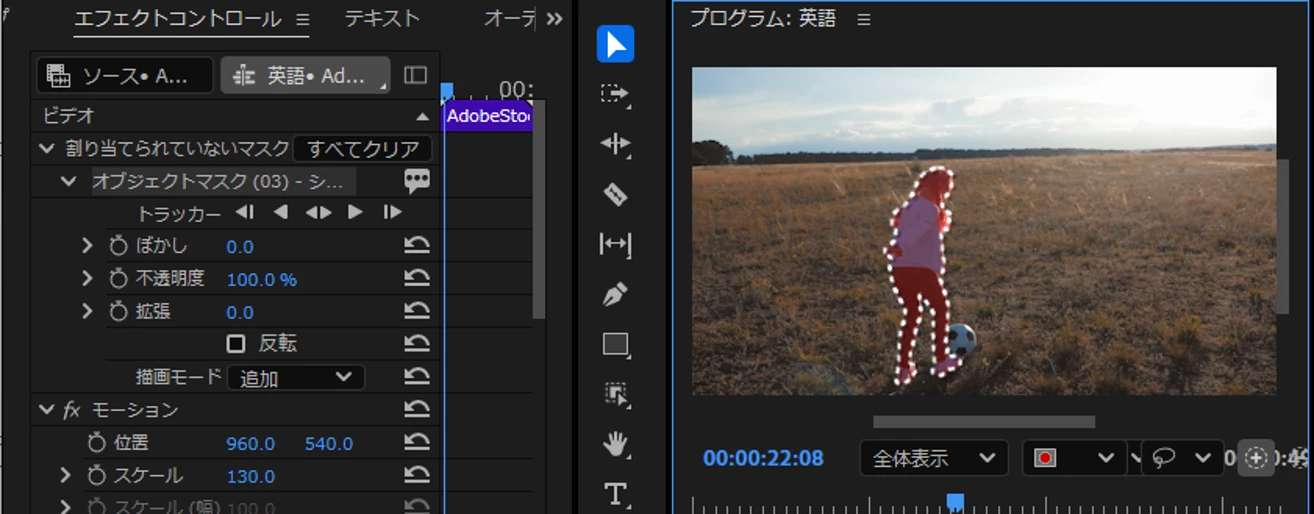Select the Track Select Forward tool
The image size is (1314, 514).
pos(616,94)
